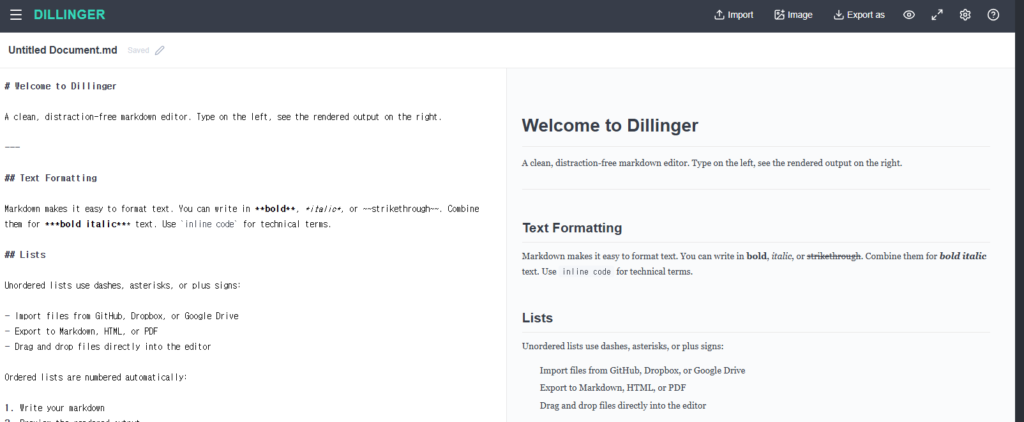
Task: Click '- Export to Markdown, HTML, or PDF' editor line
Action: pos(81,331)
